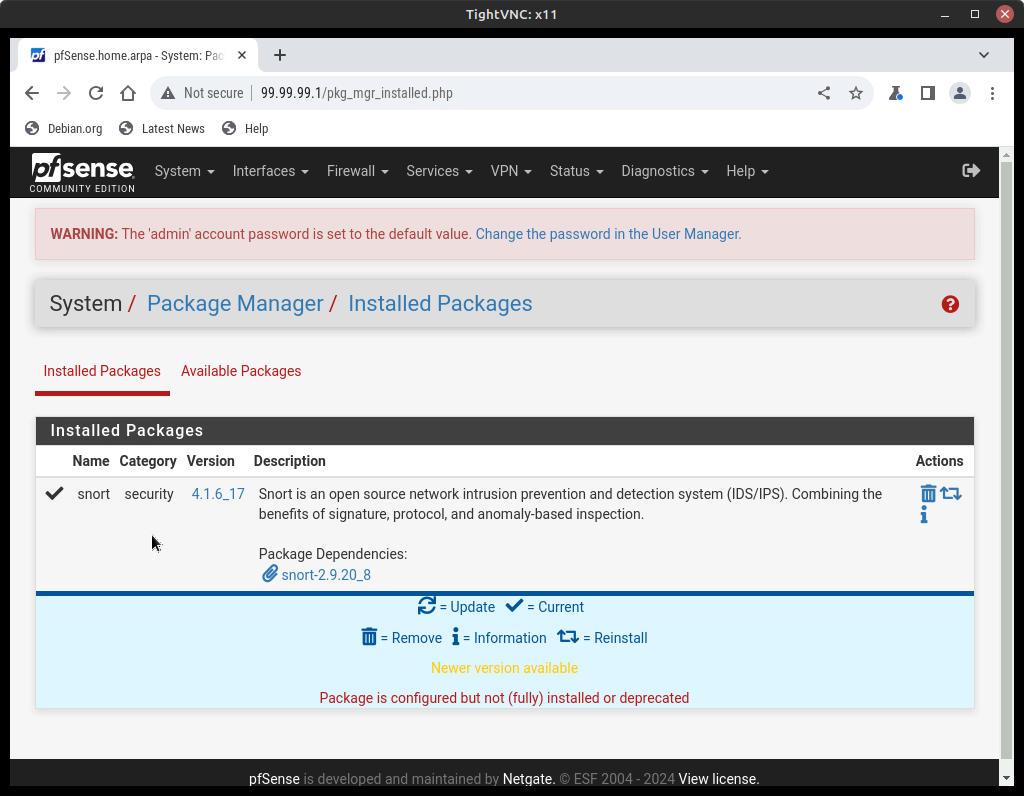Select the Installed Packages tab
The image size is (1024, 796).
coord(102,371)
